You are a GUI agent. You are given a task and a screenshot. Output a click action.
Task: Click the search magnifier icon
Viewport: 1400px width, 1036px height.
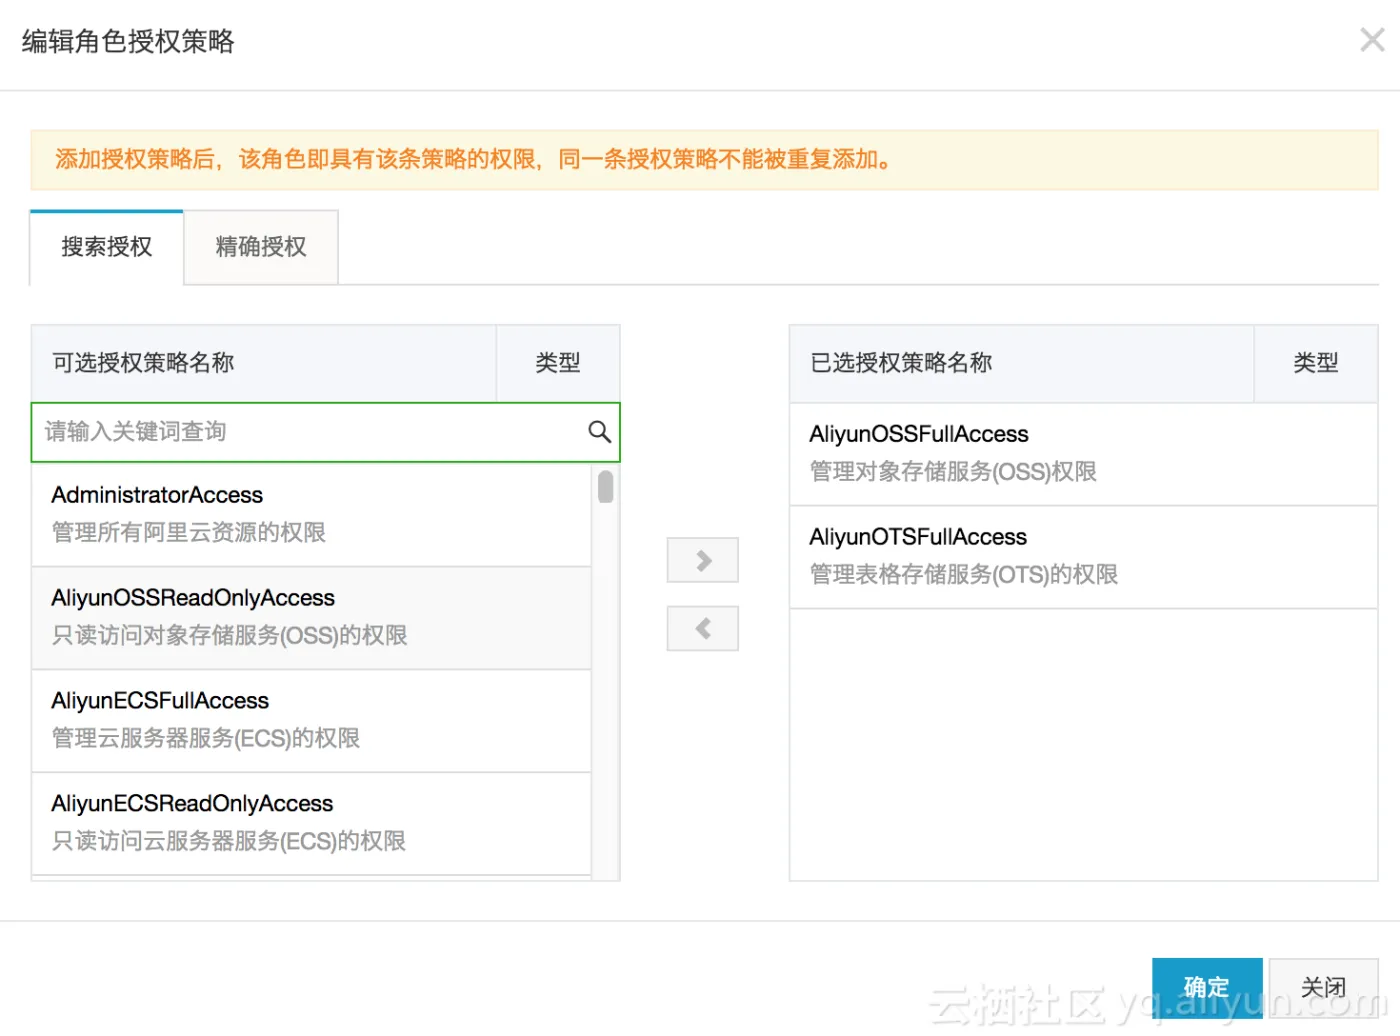pos(599,431)
